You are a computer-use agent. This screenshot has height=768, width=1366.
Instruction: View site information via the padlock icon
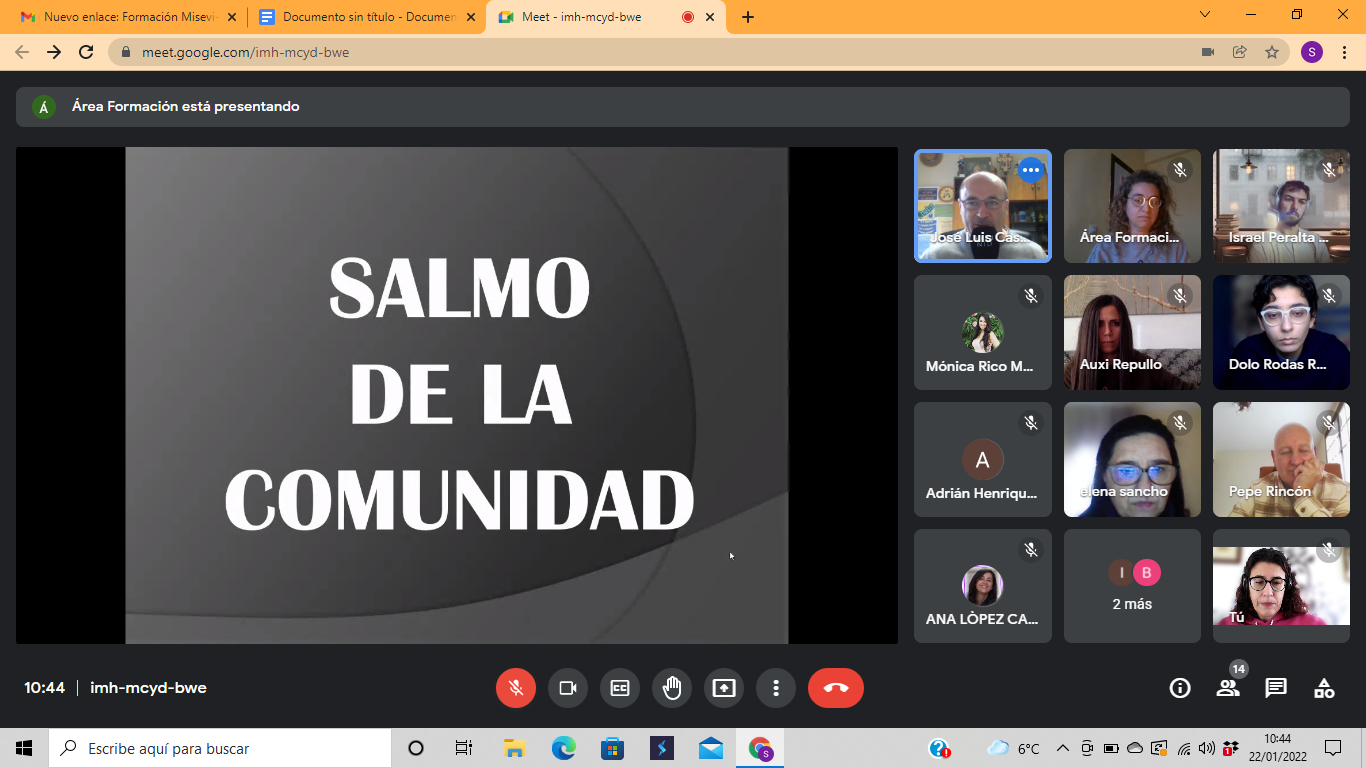[x=125, y=52]
